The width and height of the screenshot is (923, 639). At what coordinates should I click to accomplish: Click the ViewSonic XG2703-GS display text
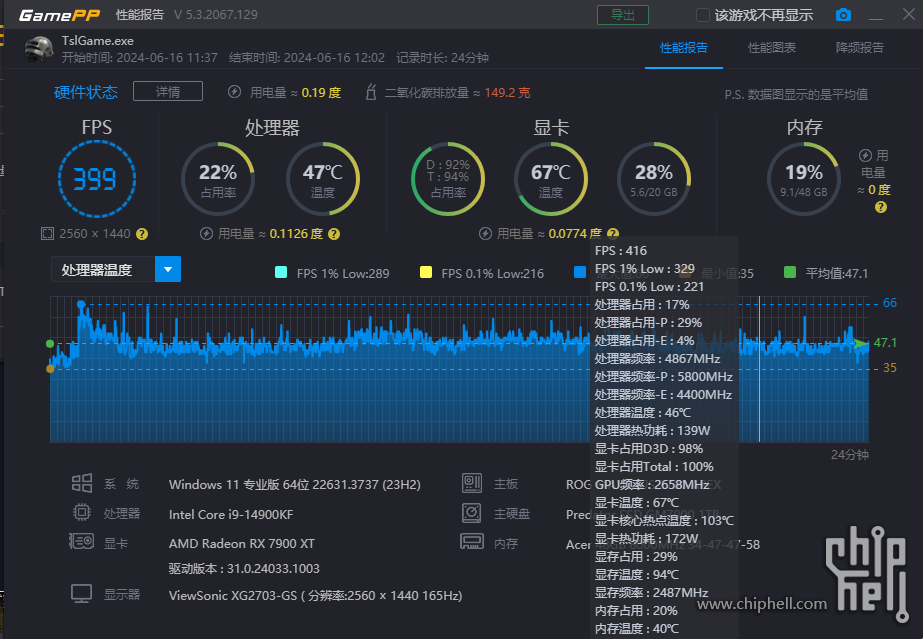pyautogui.click(x=315, y=595)
